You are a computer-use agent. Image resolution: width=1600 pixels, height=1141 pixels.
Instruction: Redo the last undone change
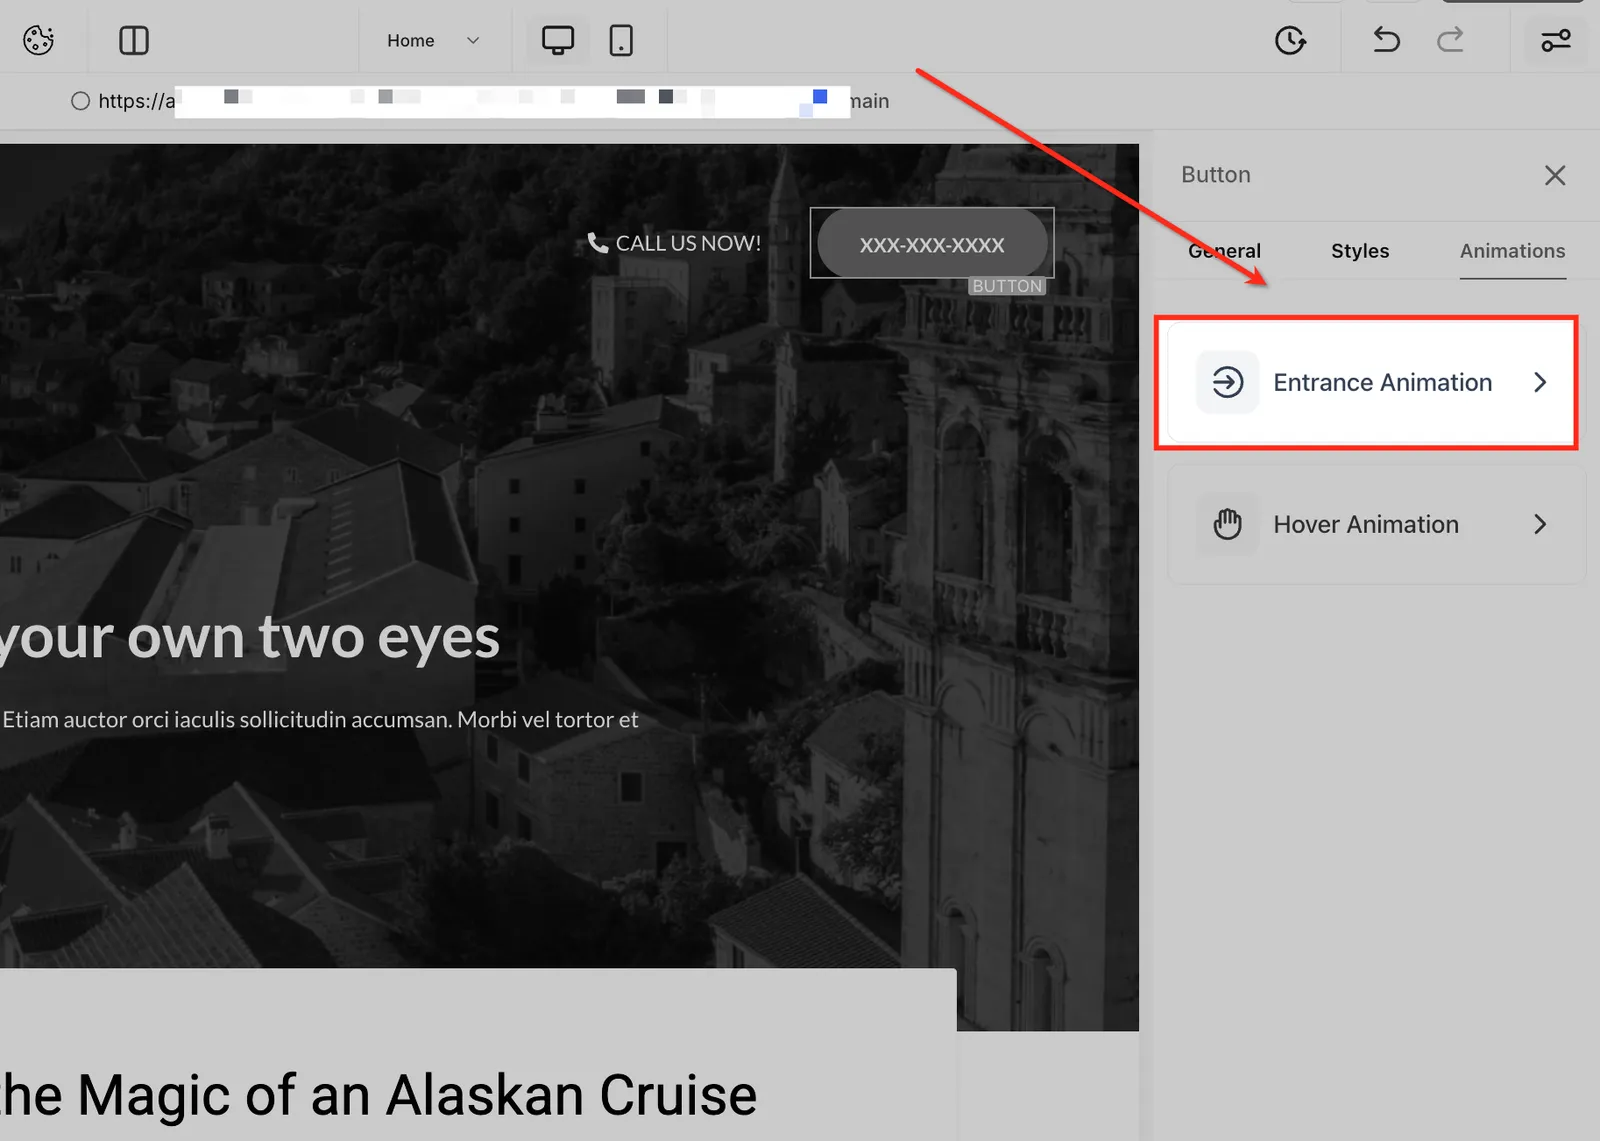point(1450,40)
